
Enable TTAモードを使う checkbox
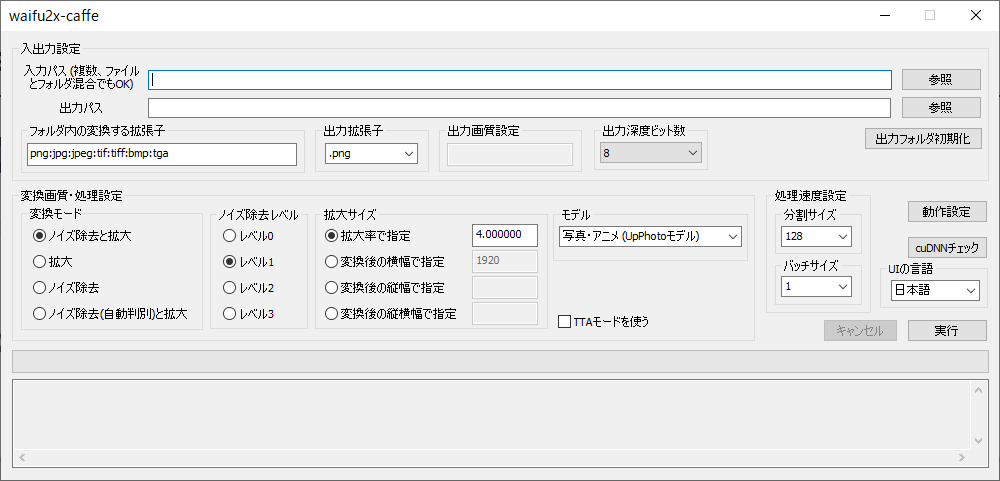pyautogui.click(x=603, y=322)
